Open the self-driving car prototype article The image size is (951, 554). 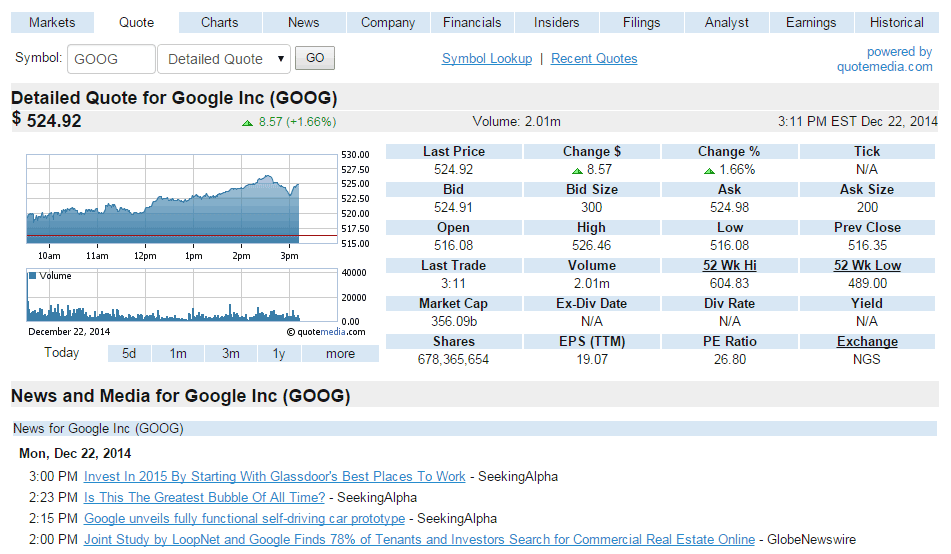pos(244,519)
